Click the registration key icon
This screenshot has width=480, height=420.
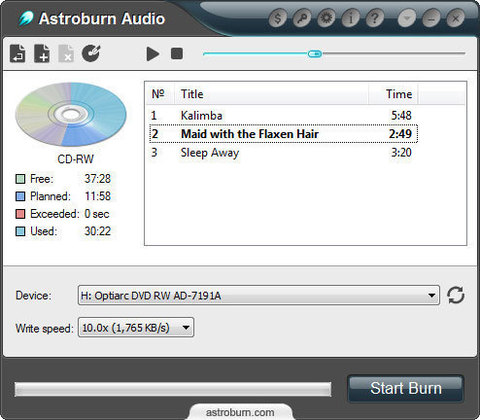tap(302, 18)
